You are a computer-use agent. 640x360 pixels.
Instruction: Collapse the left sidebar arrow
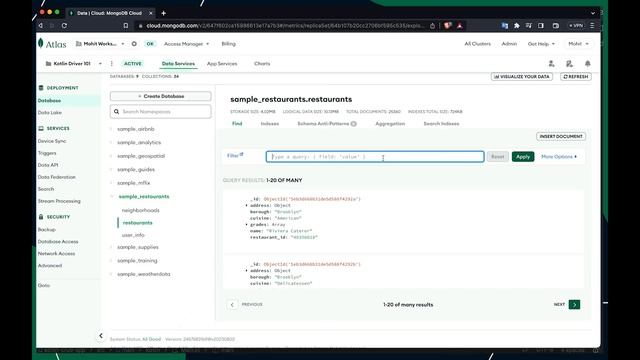[x=101, y=336]
